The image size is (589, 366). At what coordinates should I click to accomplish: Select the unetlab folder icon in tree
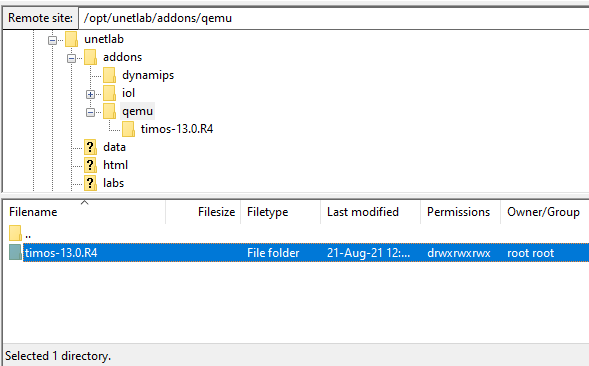71,39
